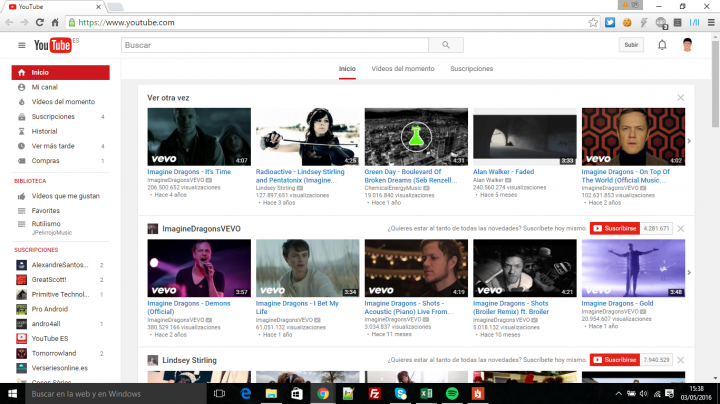Image resolution: width=720 pixels, height=404 pixels.
Task: Click the search magnifier button
Action: click(x=446, y=45)
